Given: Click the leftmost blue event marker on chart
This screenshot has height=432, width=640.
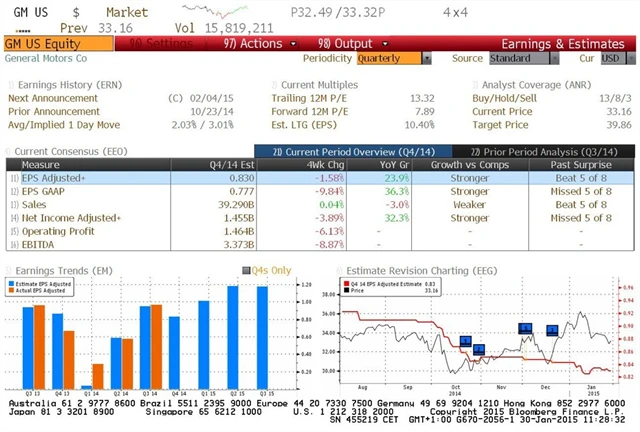Looking at the screenshot, I should pos(465,341).
